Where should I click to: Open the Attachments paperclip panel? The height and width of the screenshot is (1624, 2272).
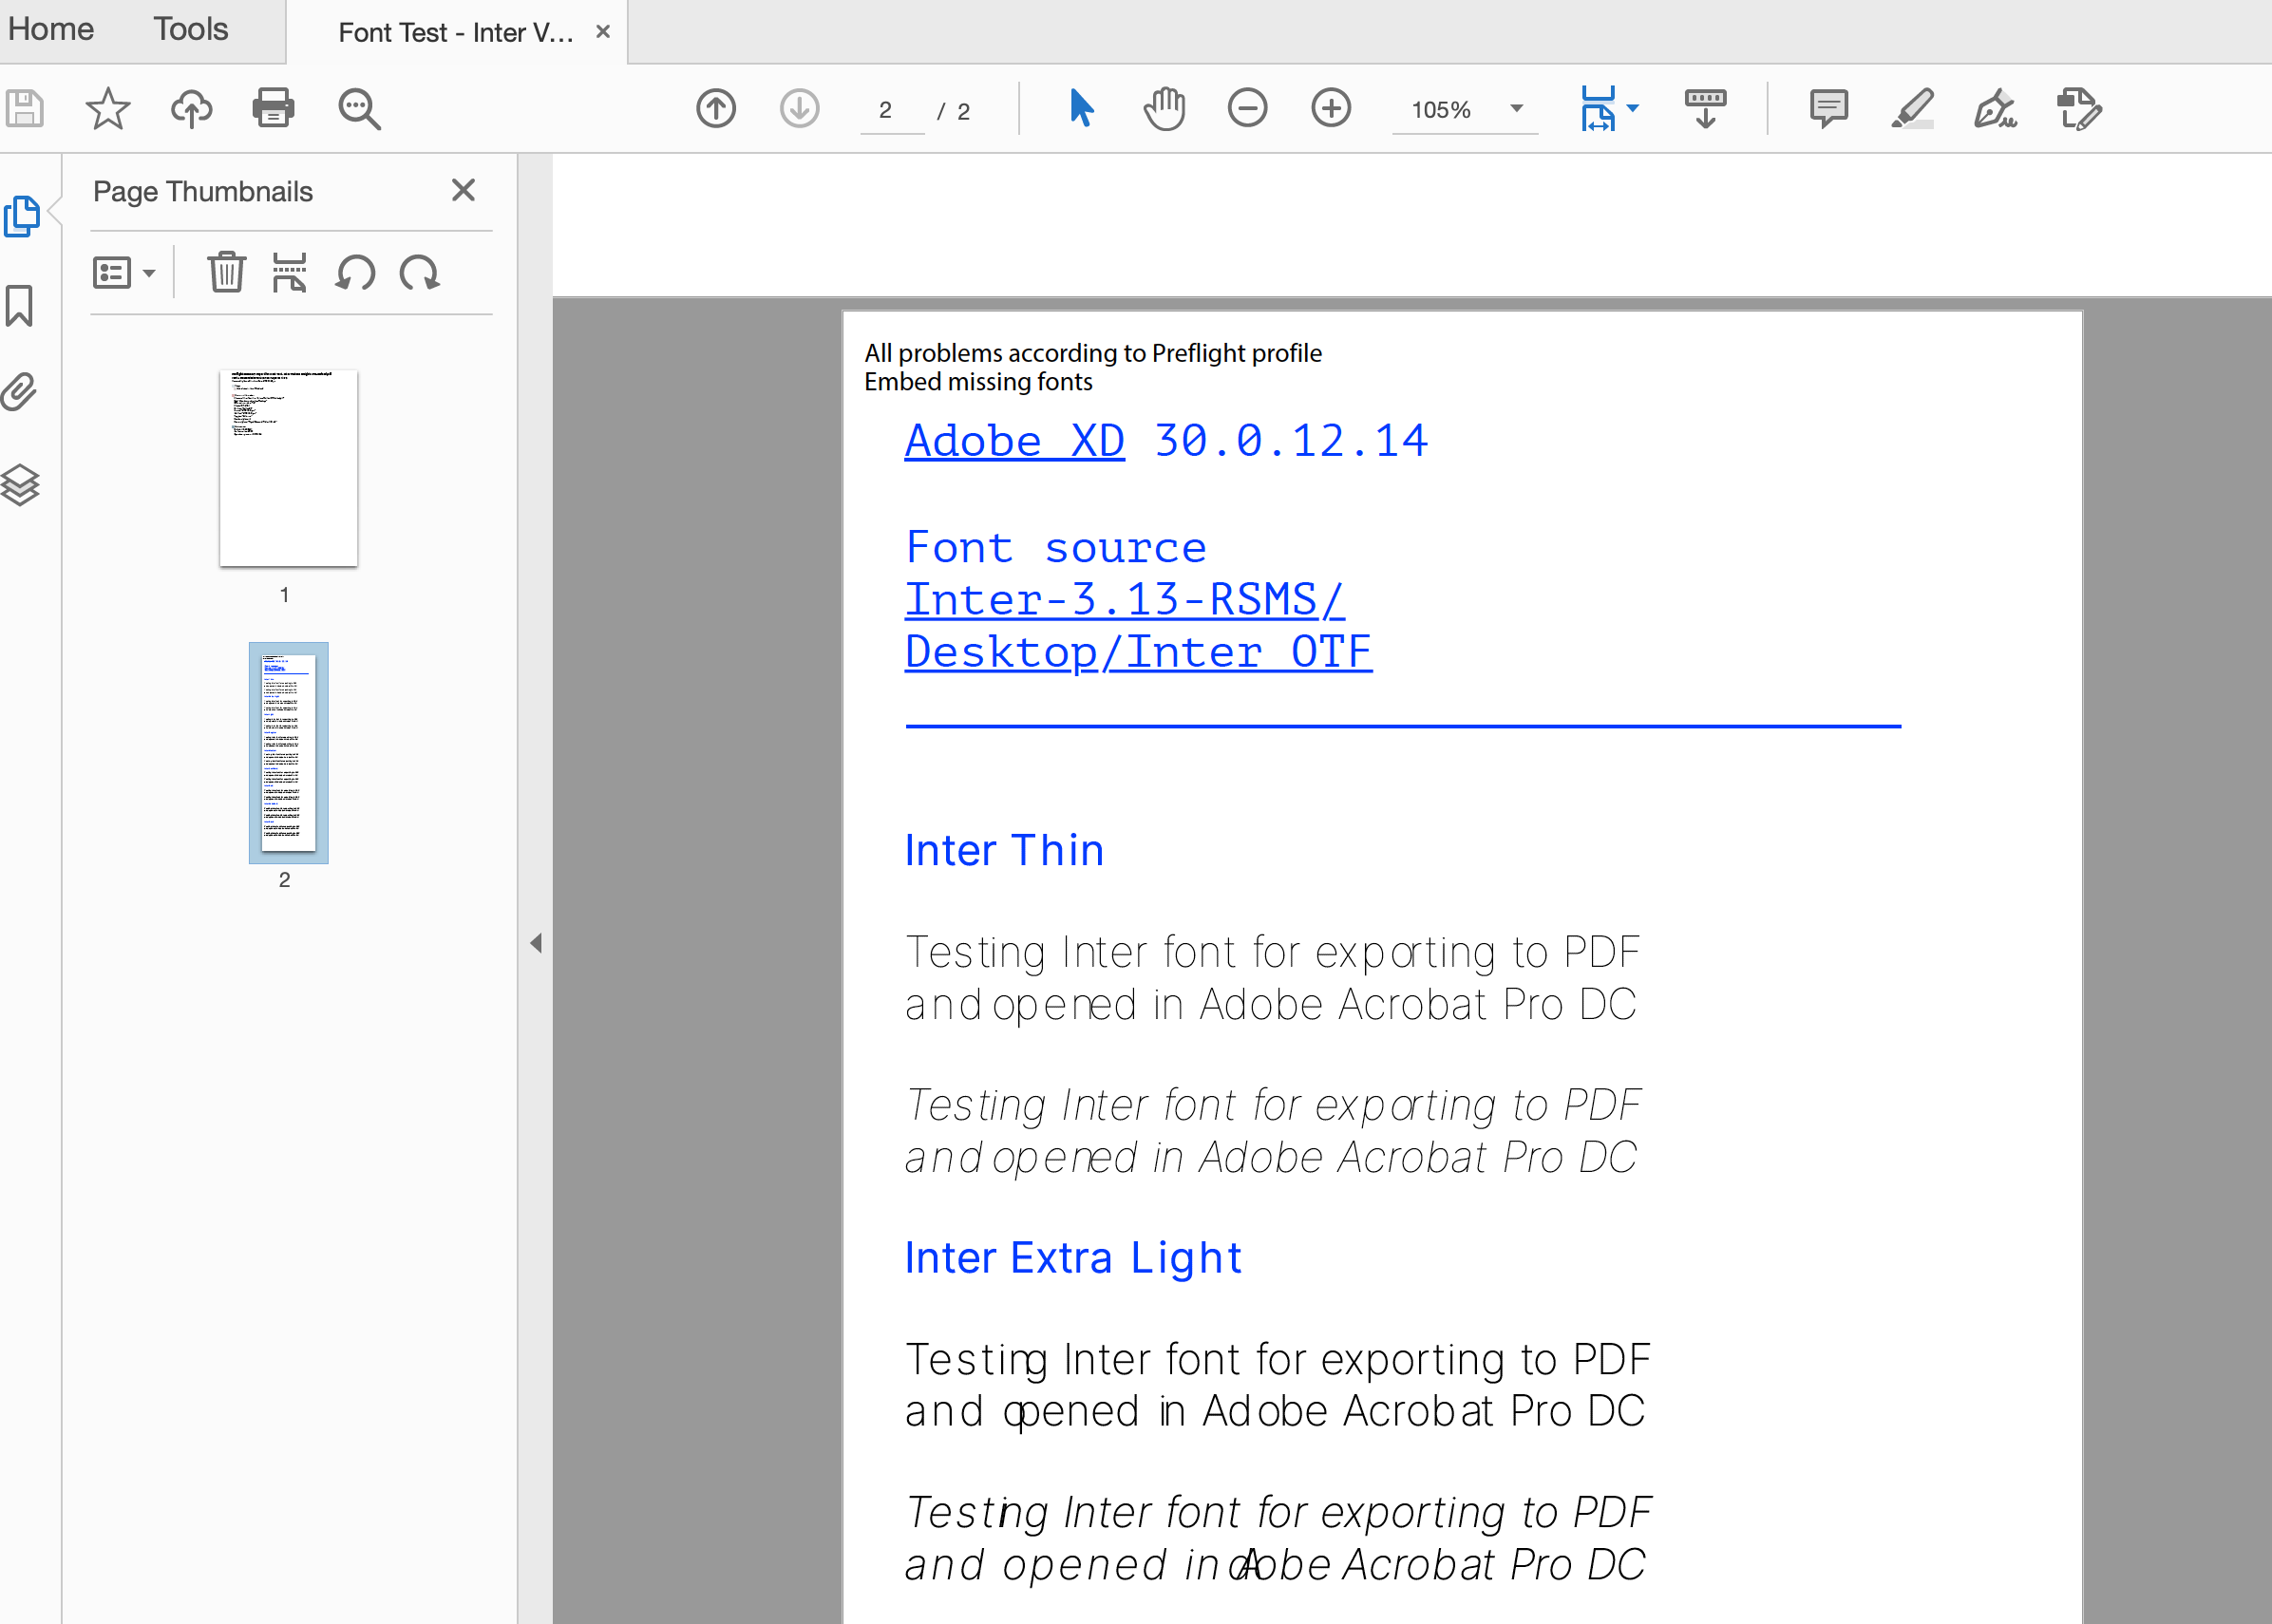click(20, 393)
